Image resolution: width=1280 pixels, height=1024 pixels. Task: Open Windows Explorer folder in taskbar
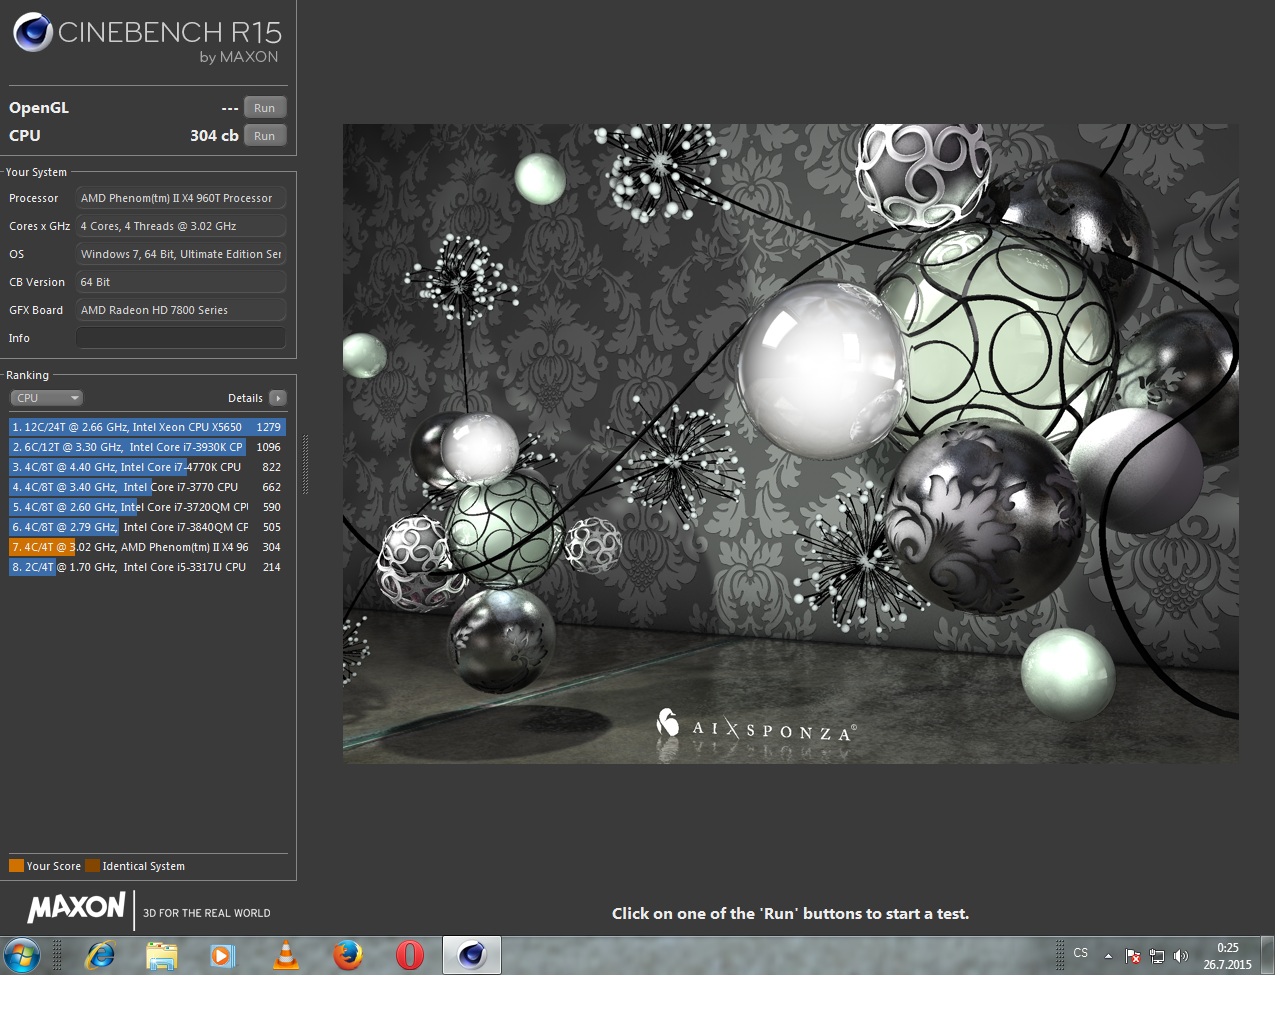162,956
